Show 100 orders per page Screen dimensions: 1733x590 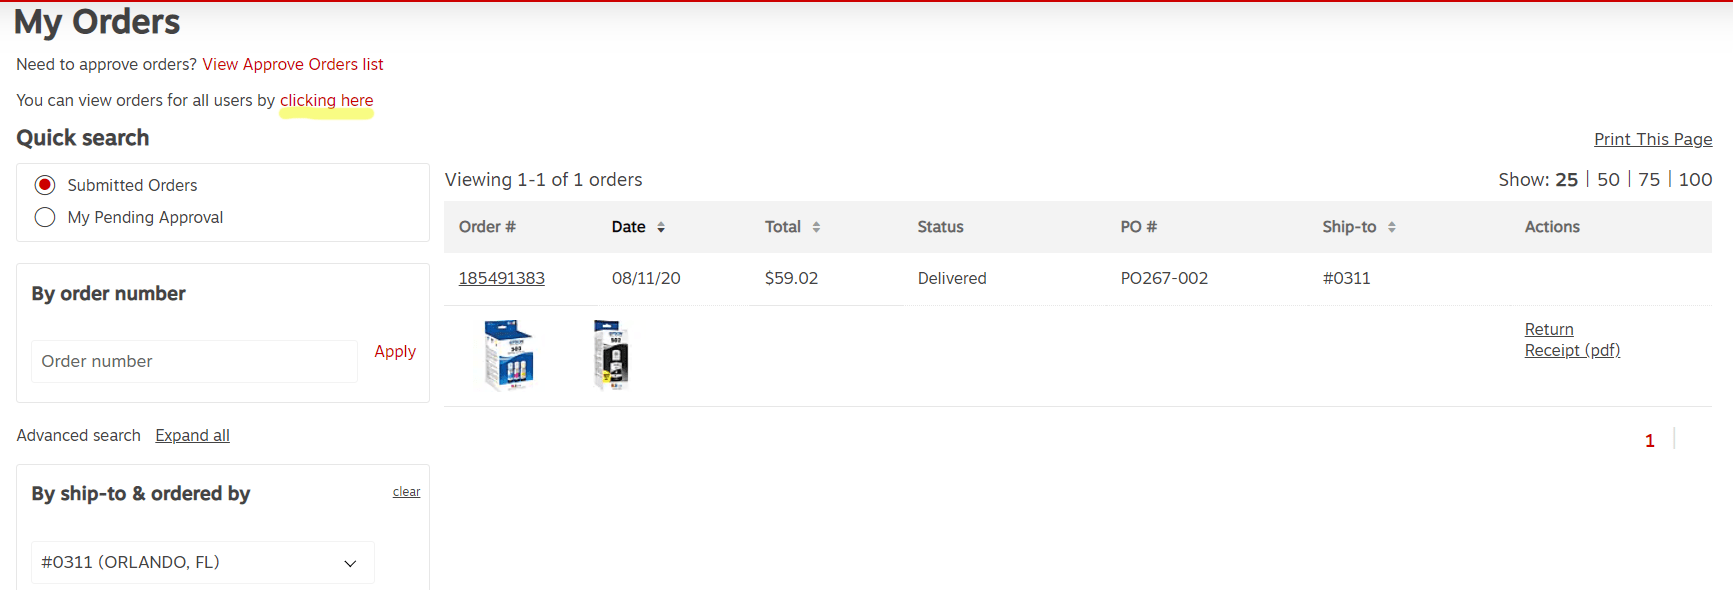[x=1696, y=179]
